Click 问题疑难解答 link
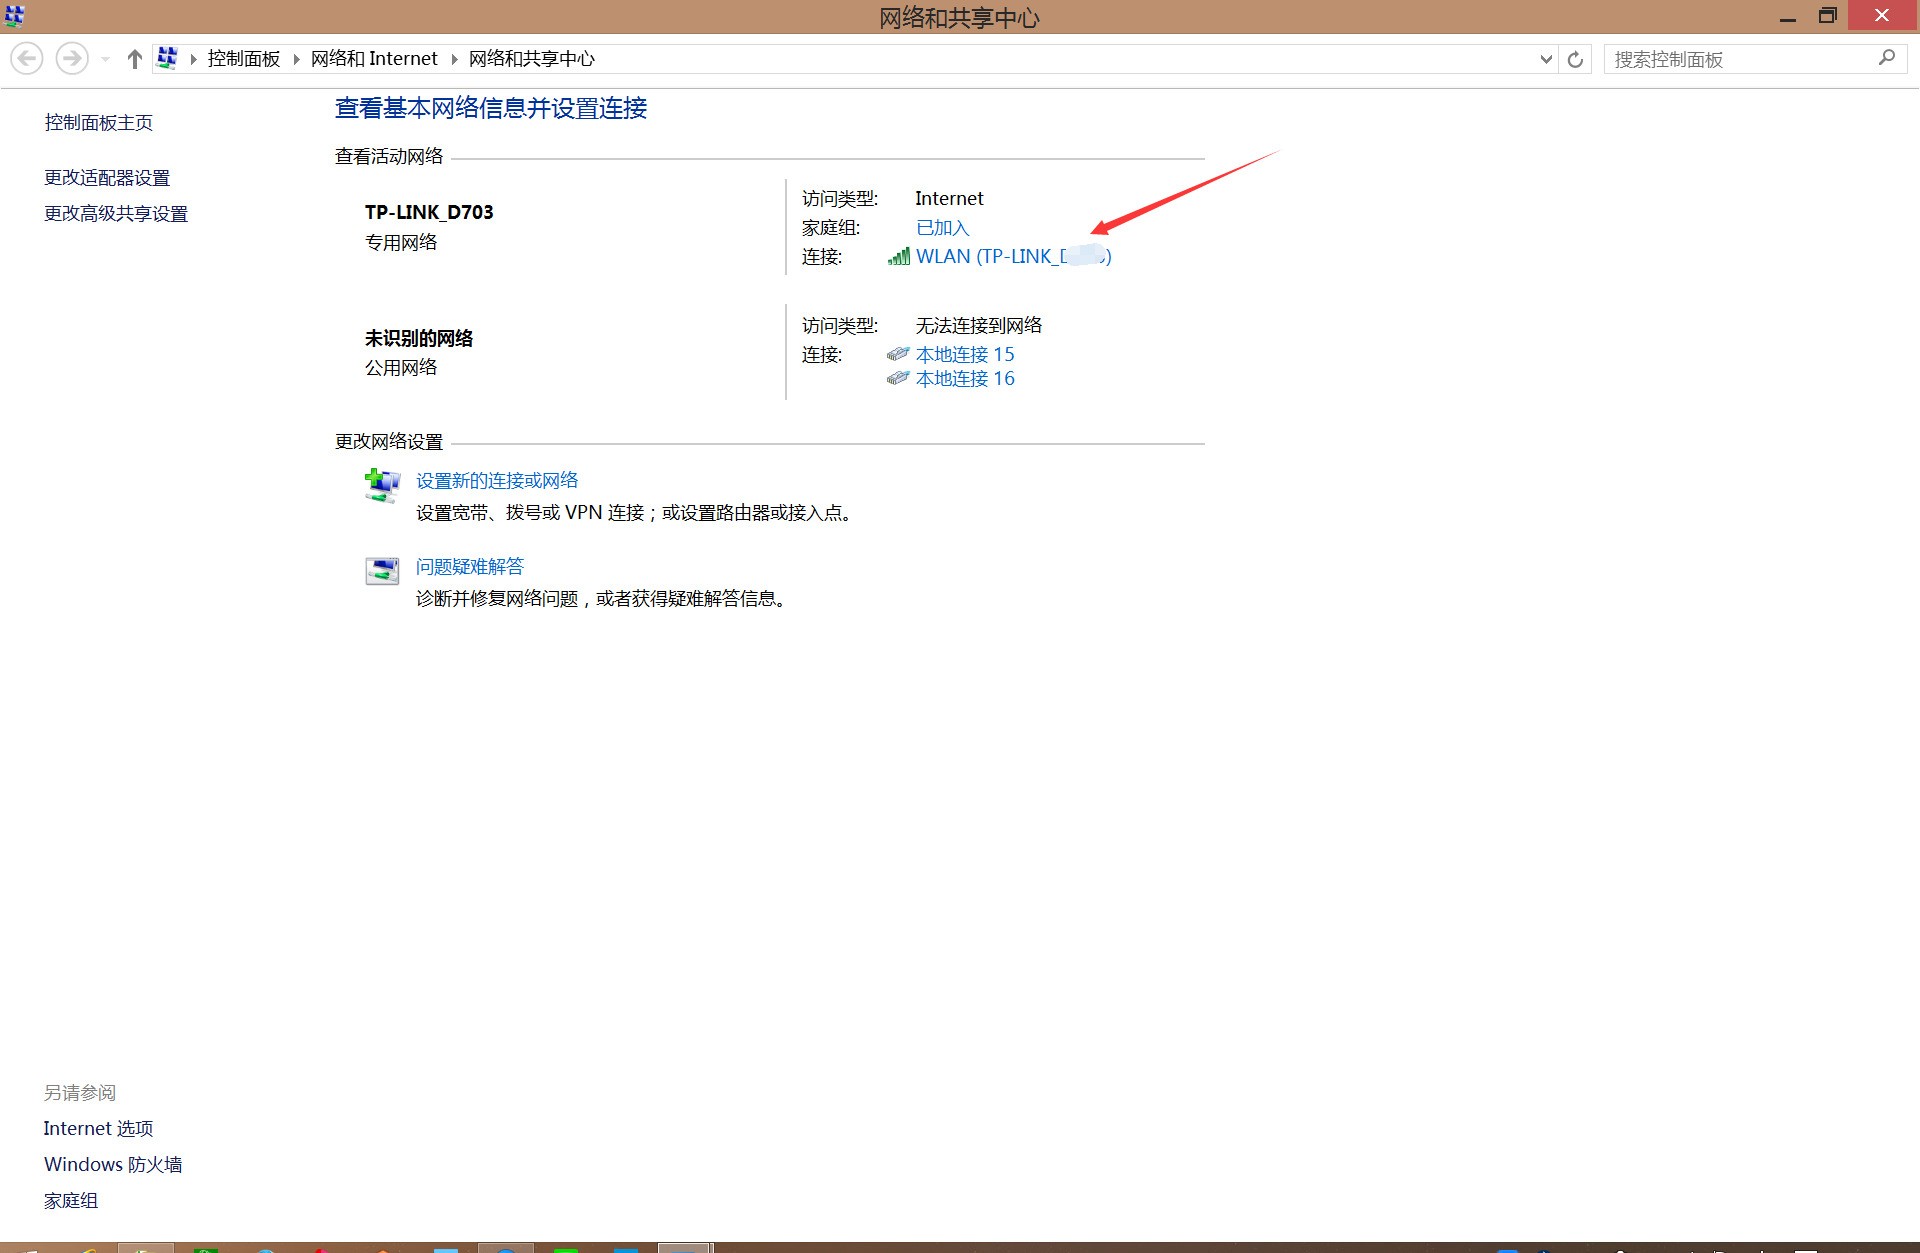 point(470,567)
